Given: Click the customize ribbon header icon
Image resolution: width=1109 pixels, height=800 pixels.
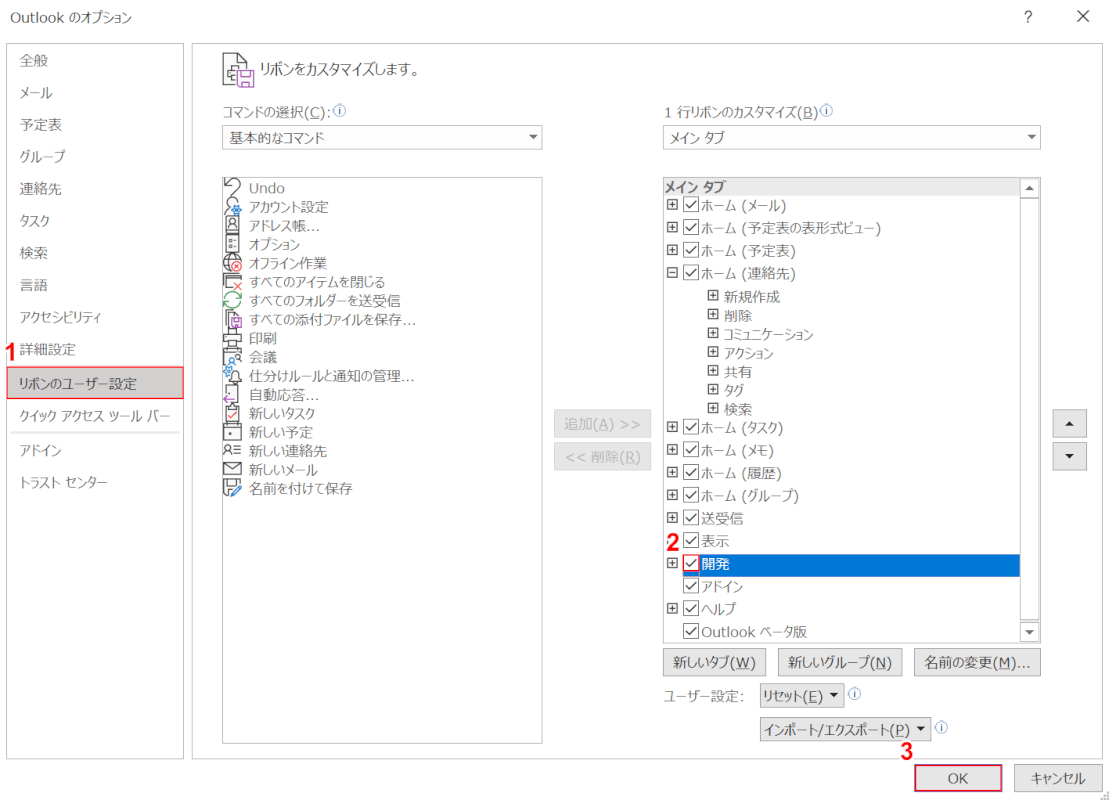Looking at the screenshot, I should [238, 70].
